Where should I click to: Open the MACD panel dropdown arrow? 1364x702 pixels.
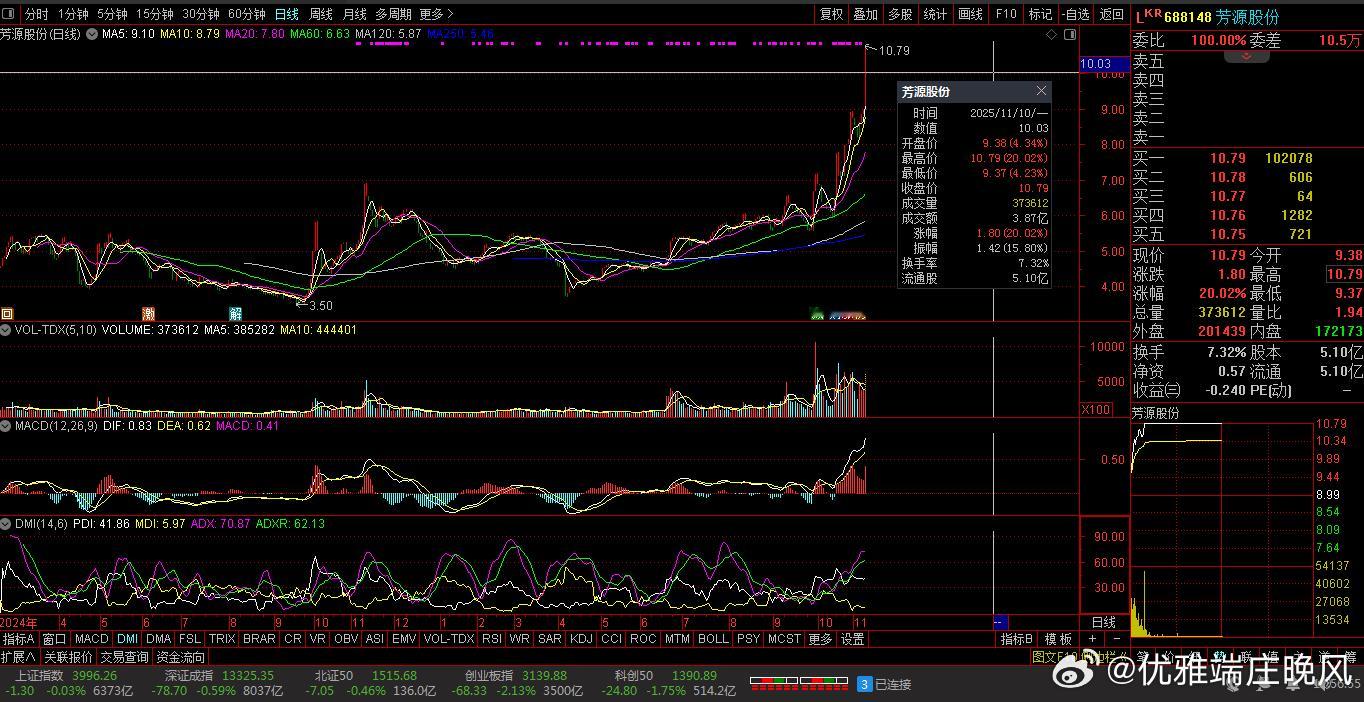(x=6, y=426)
